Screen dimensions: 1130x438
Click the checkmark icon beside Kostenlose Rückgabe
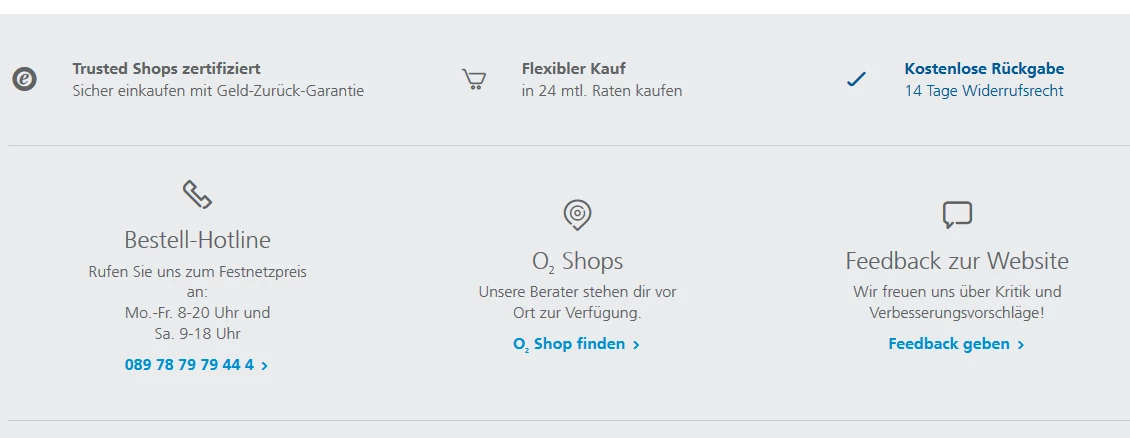(x=856, y=79)
